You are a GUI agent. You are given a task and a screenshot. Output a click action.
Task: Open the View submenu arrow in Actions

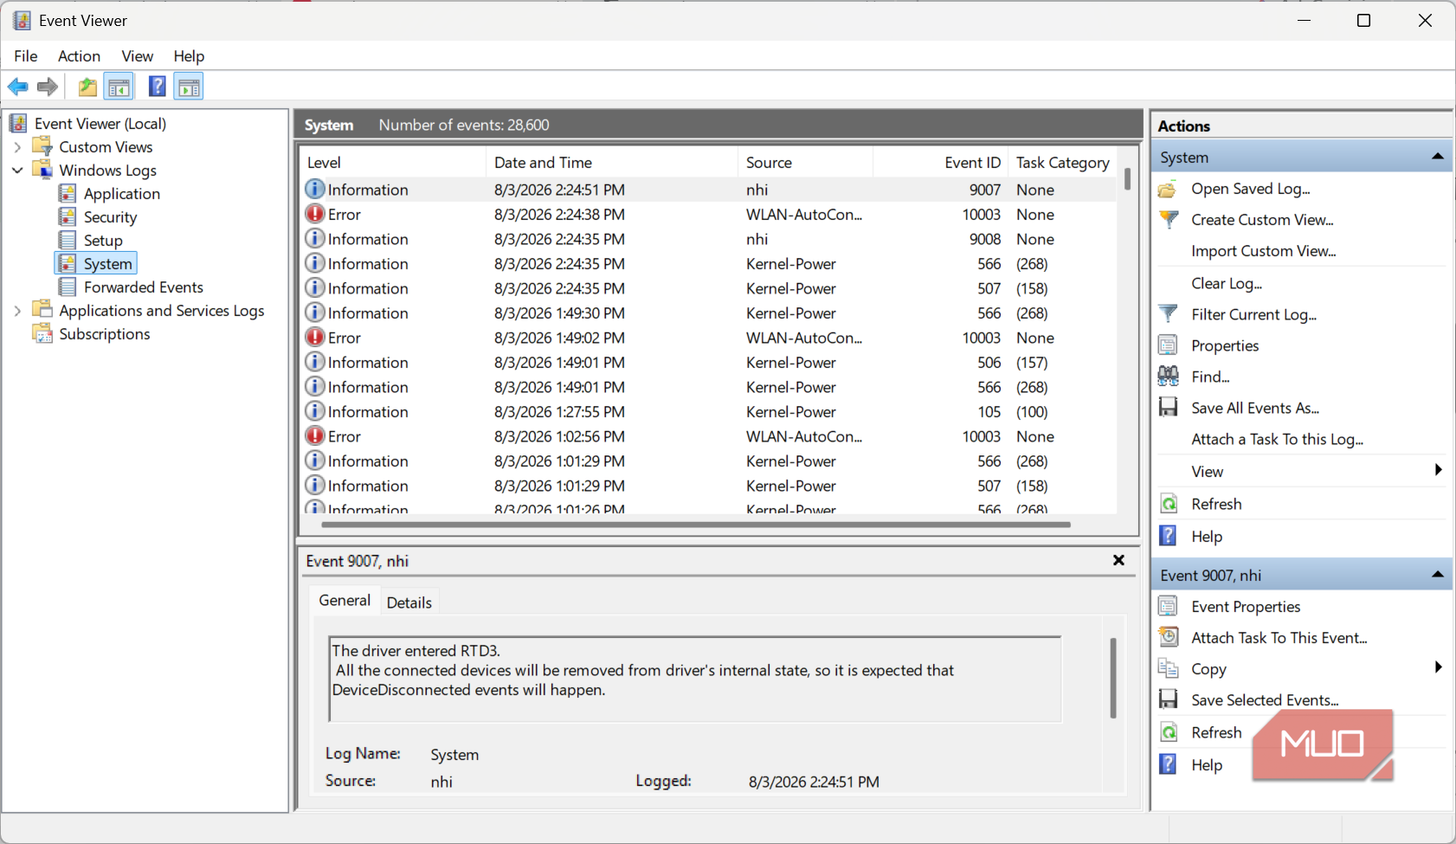coord(1438,470)
